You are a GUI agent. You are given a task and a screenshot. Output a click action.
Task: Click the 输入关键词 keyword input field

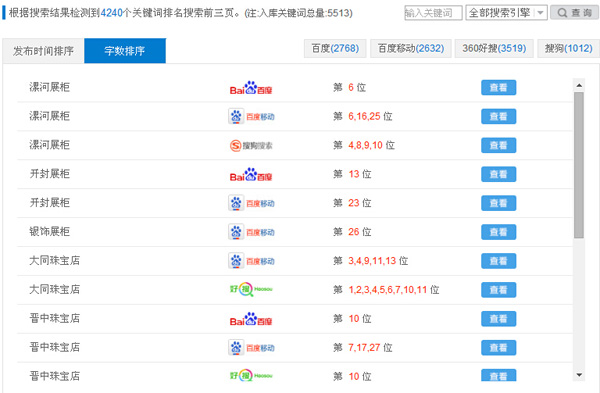433,13
